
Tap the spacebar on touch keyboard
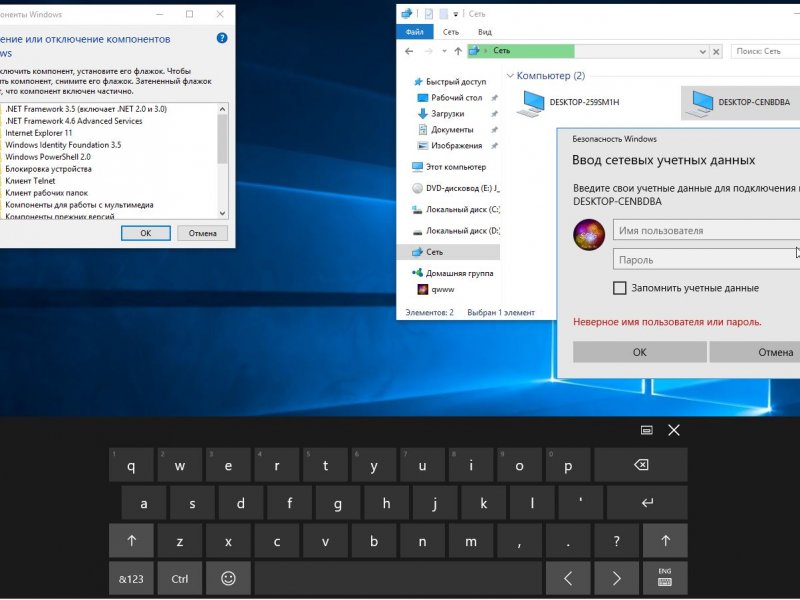pos(398,579)
